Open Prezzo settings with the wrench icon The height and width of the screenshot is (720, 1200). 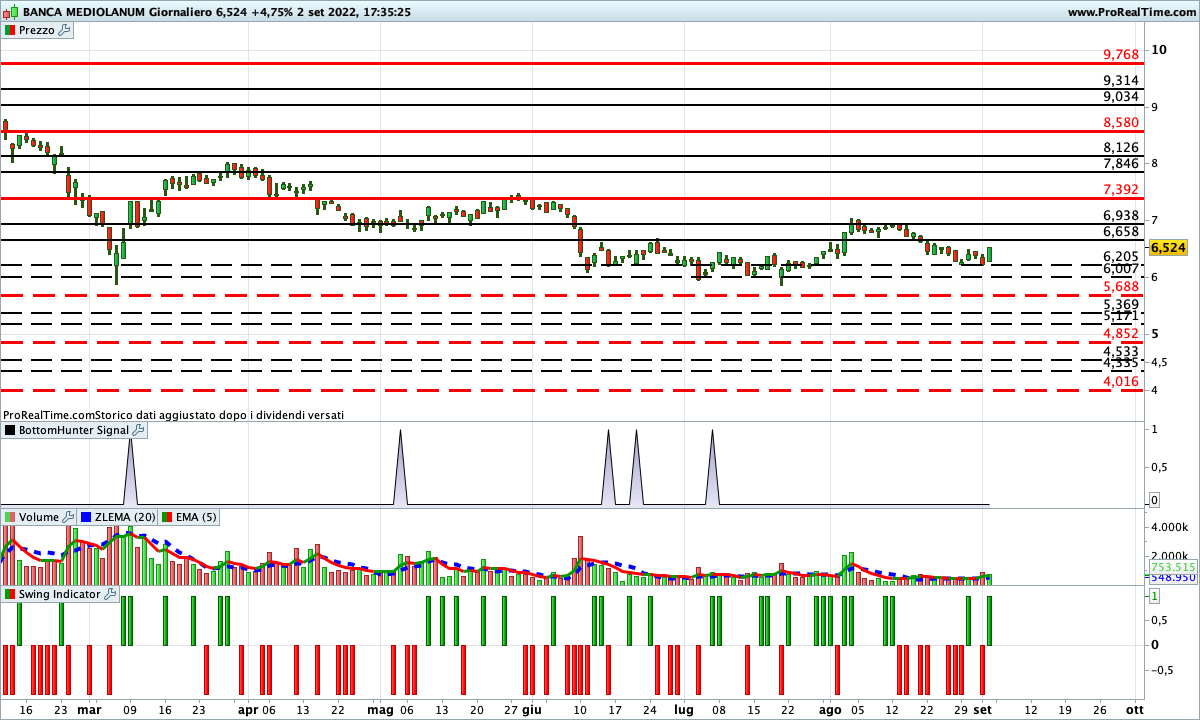pyautogui.click(x=65, y=30)
